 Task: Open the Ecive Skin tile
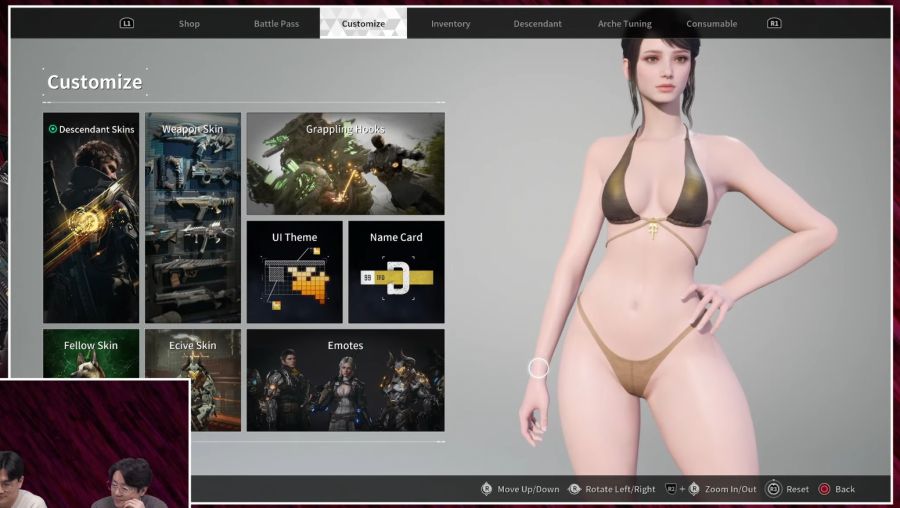[193, 379]
